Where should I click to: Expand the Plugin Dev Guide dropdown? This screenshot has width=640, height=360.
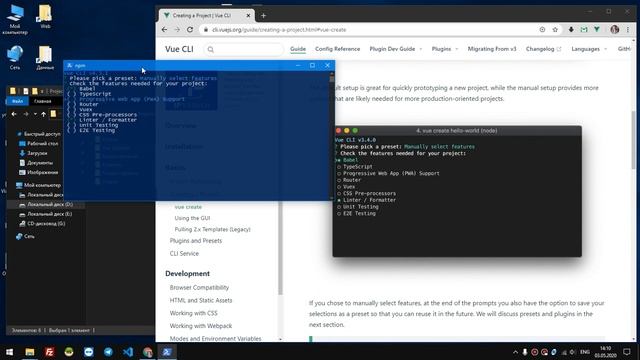pos(396,49)
